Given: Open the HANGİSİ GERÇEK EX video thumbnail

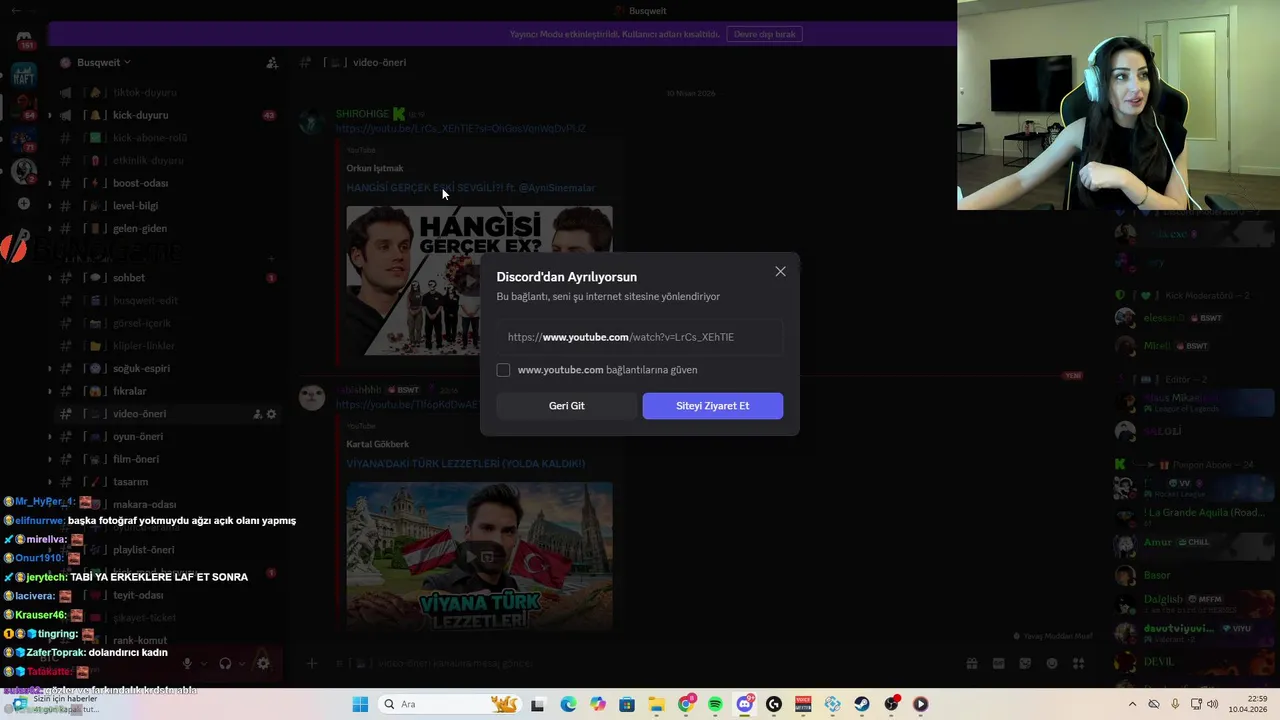Looking at the screenshot, I should point(479,280).
